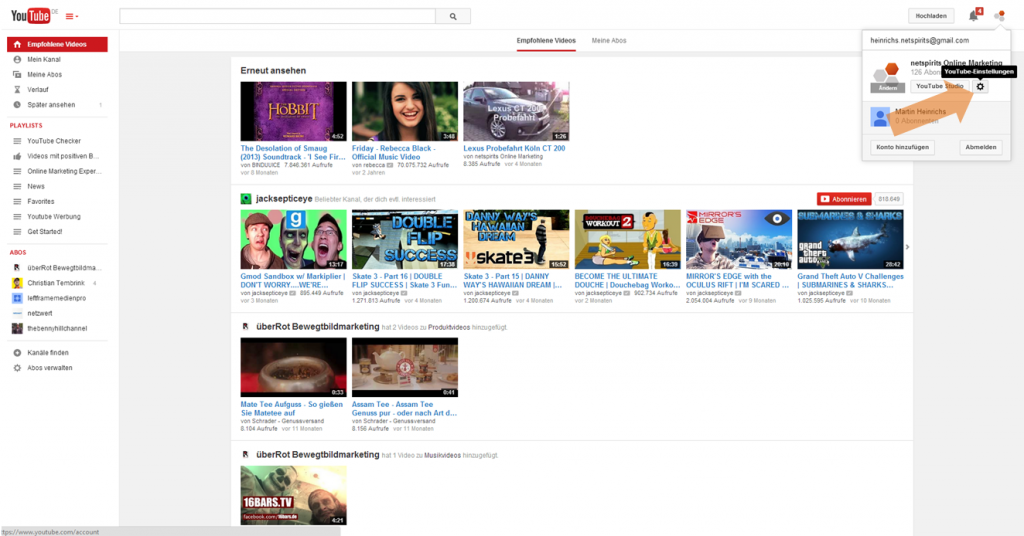Open the notifications bell

(x=973, y=16)
